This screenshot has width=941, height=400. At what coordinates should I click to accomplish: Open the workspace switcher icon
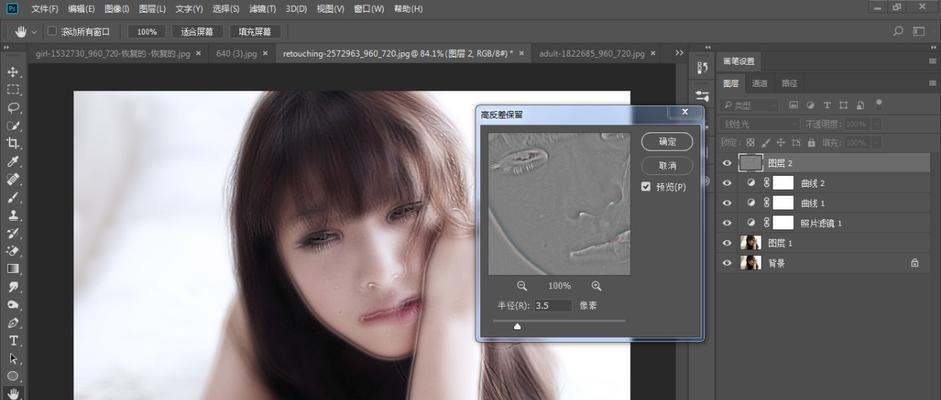[x=919, y=31]
